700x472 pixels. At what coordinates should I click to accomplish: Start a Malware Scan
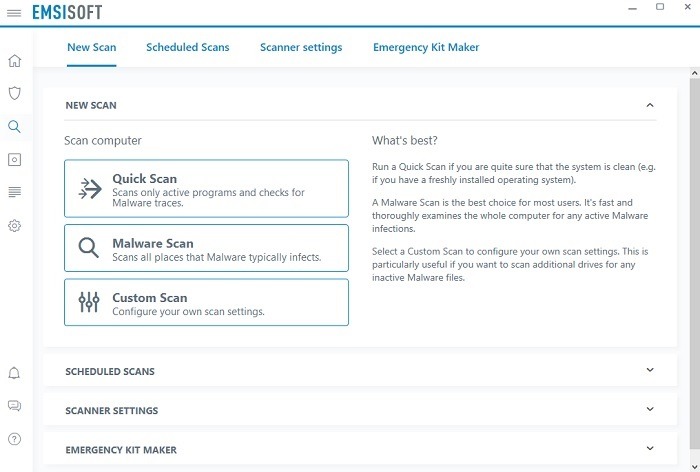pyautogui.click(x=206, y=248)
